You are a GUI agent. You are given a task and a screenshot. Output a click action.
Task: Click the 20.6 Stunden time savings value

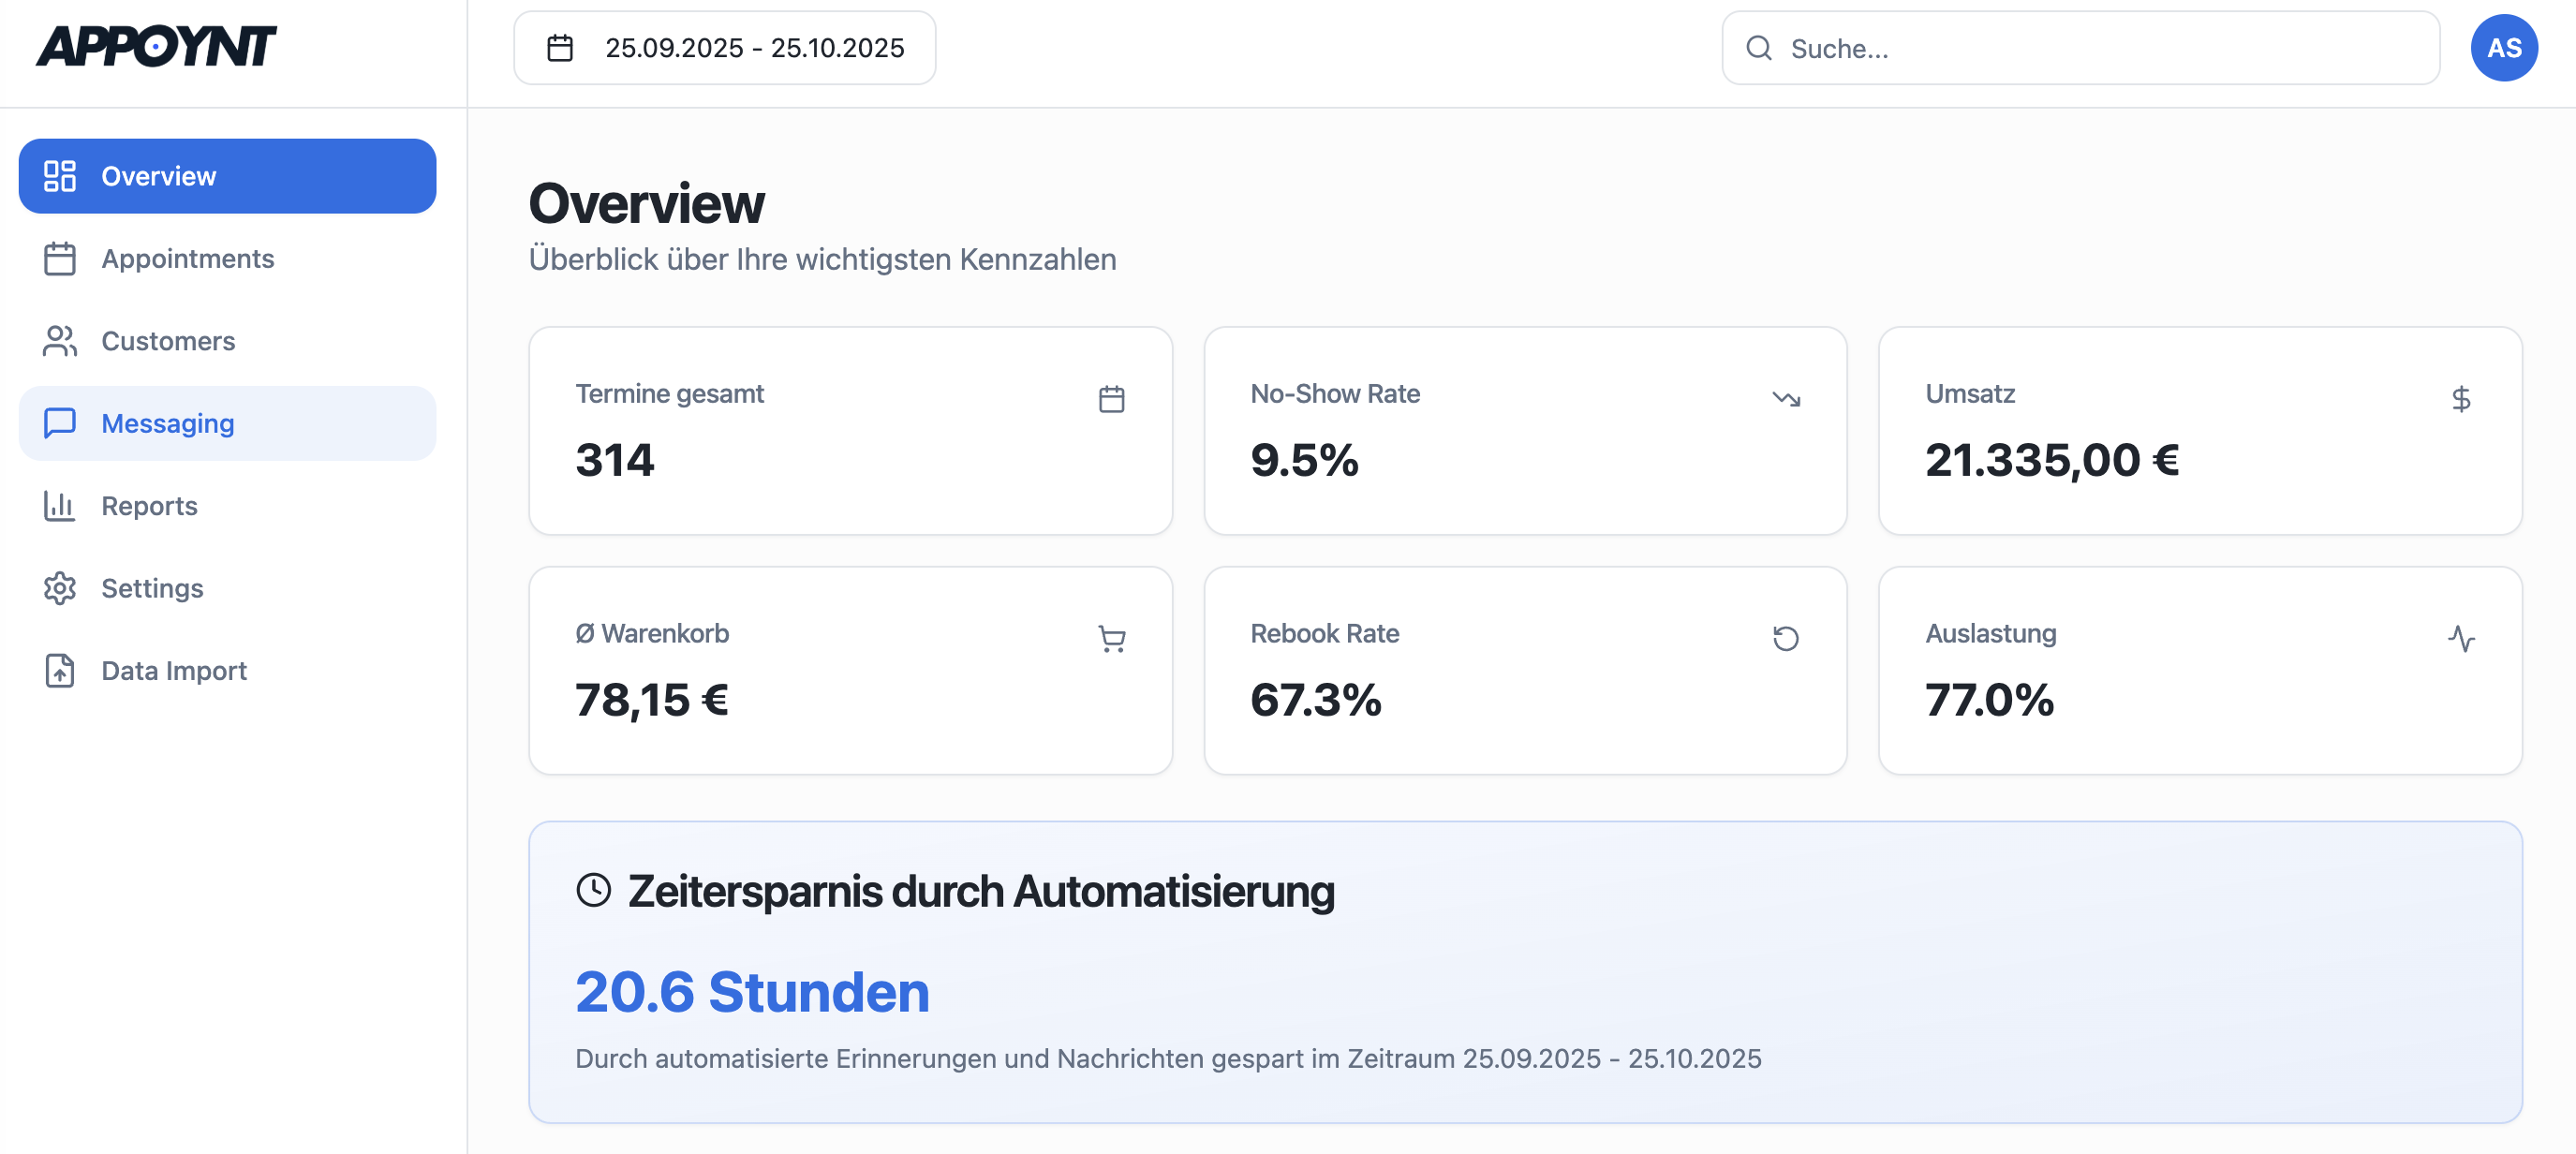point(752,992)
